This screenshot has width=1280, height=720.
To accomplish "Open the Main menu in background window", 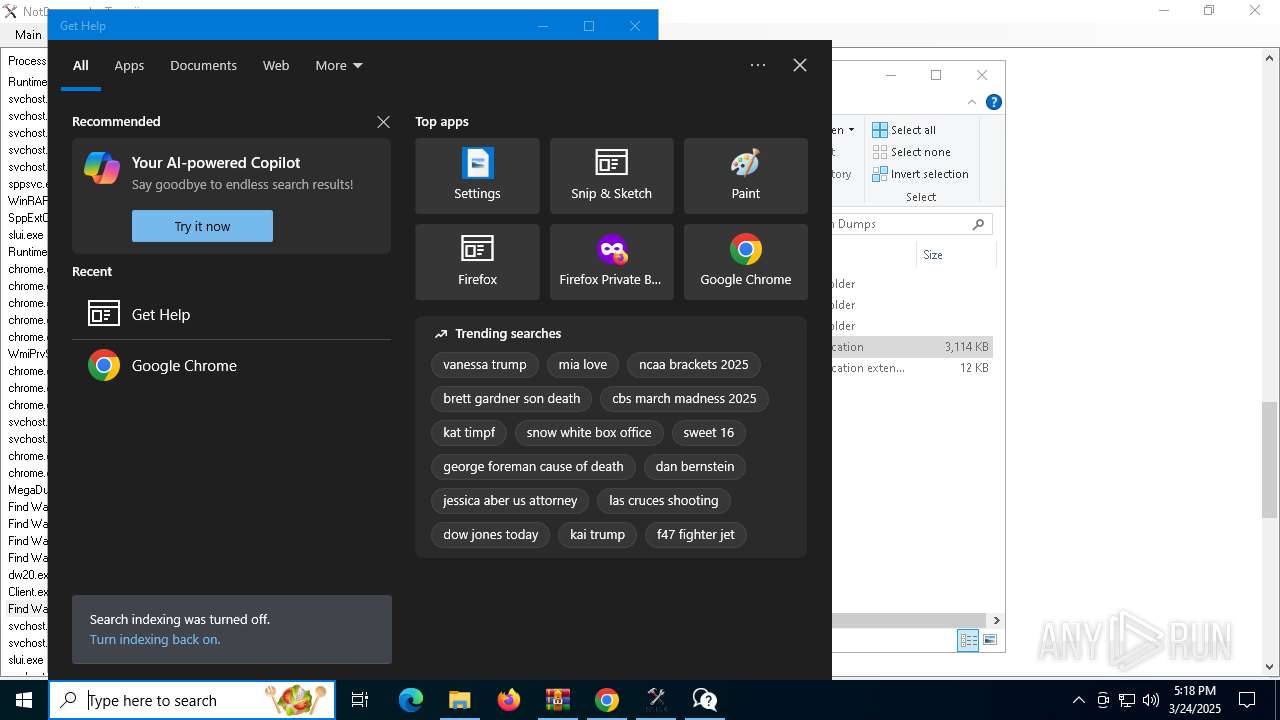I will (28, 34).
